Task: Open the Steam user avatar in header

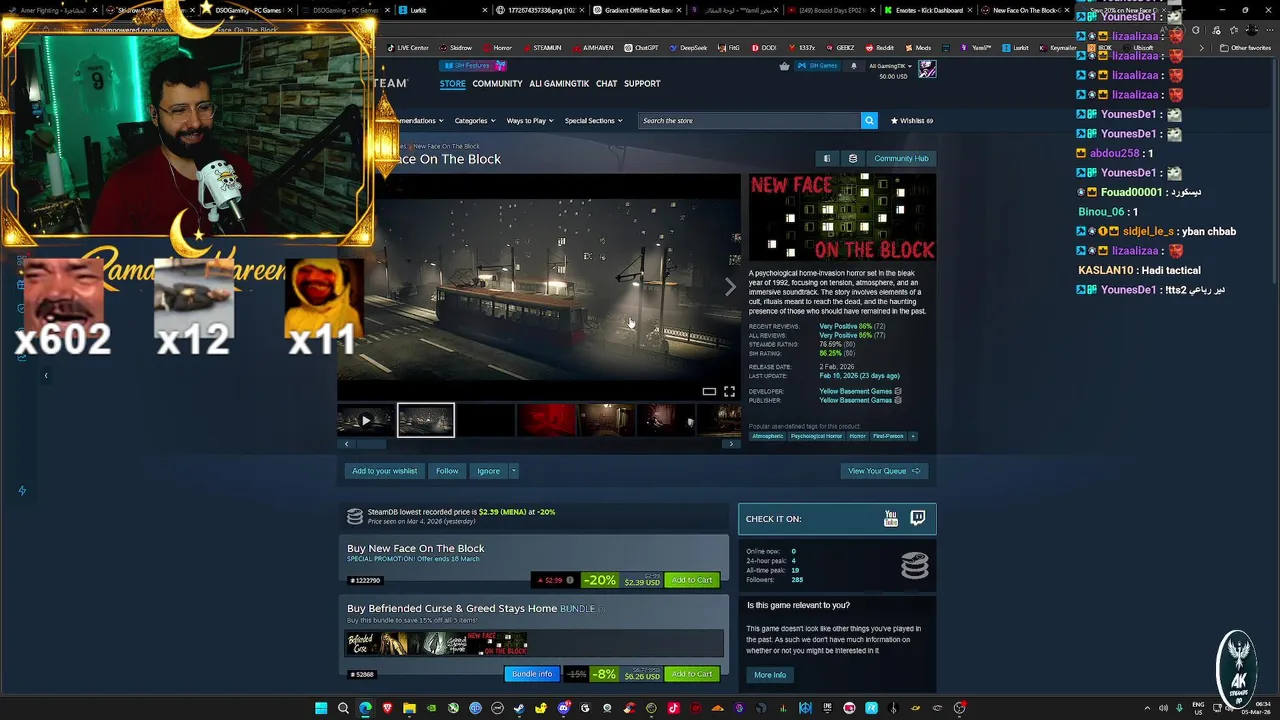Action: point(927,69)
